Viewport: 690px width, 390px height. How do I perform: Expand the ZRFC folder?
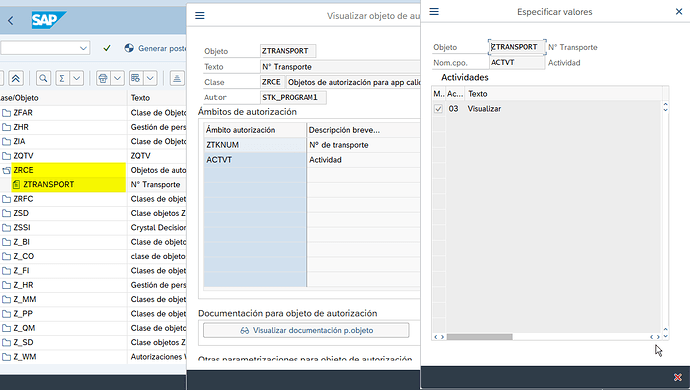[x=6, y=199]
